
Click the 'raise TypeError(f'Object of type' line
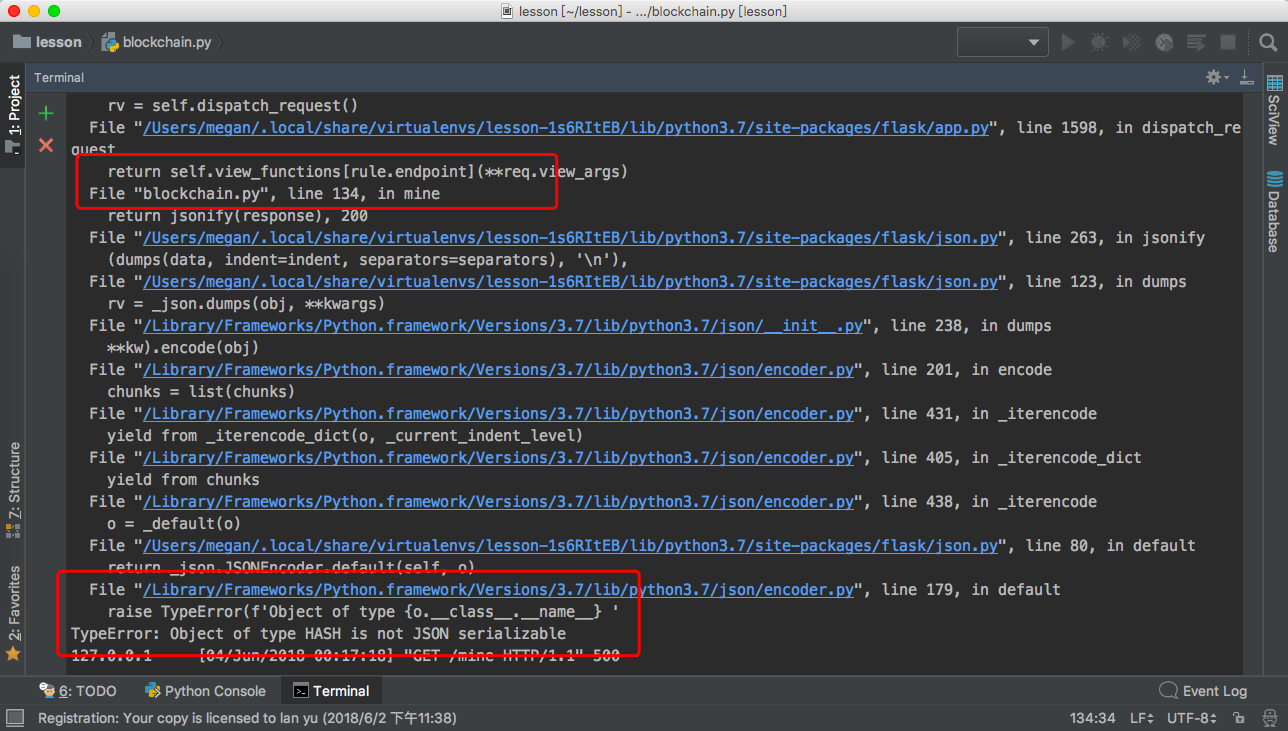coord(363,611)
